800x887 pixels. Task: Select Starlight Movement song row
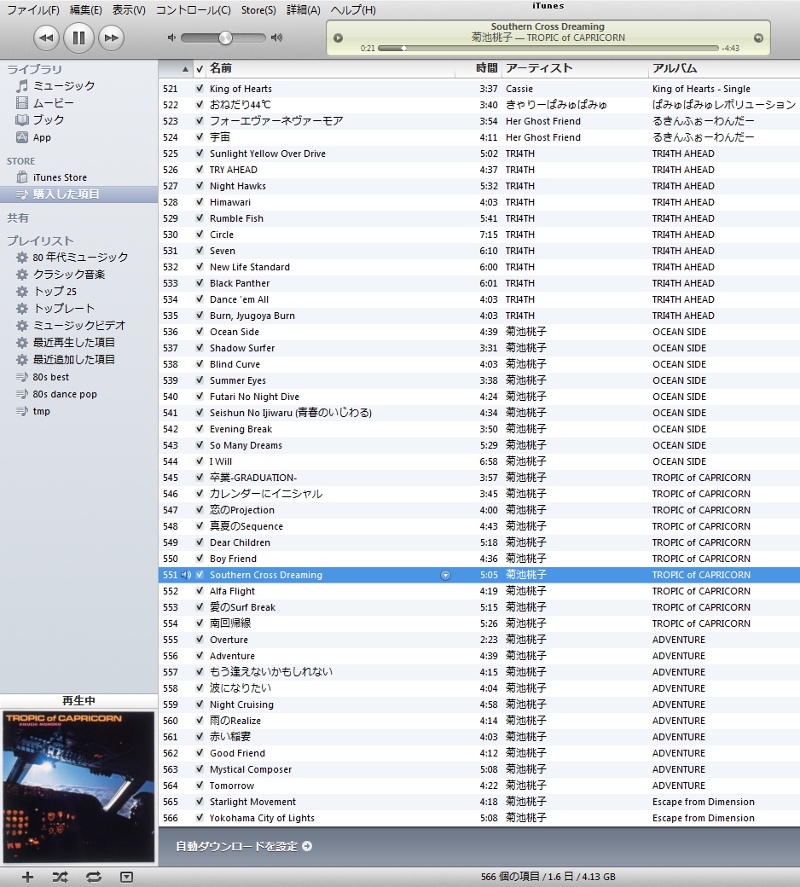(479, 802)
